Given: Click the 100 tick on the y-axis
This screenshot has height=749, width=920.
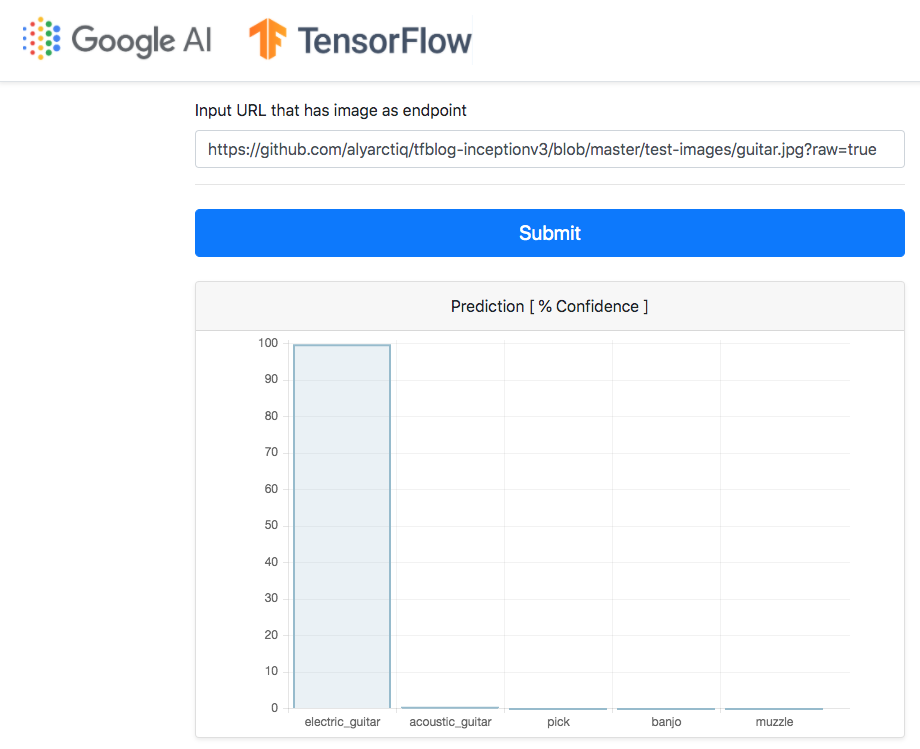Looking at the screenshot, I should 267,343.
